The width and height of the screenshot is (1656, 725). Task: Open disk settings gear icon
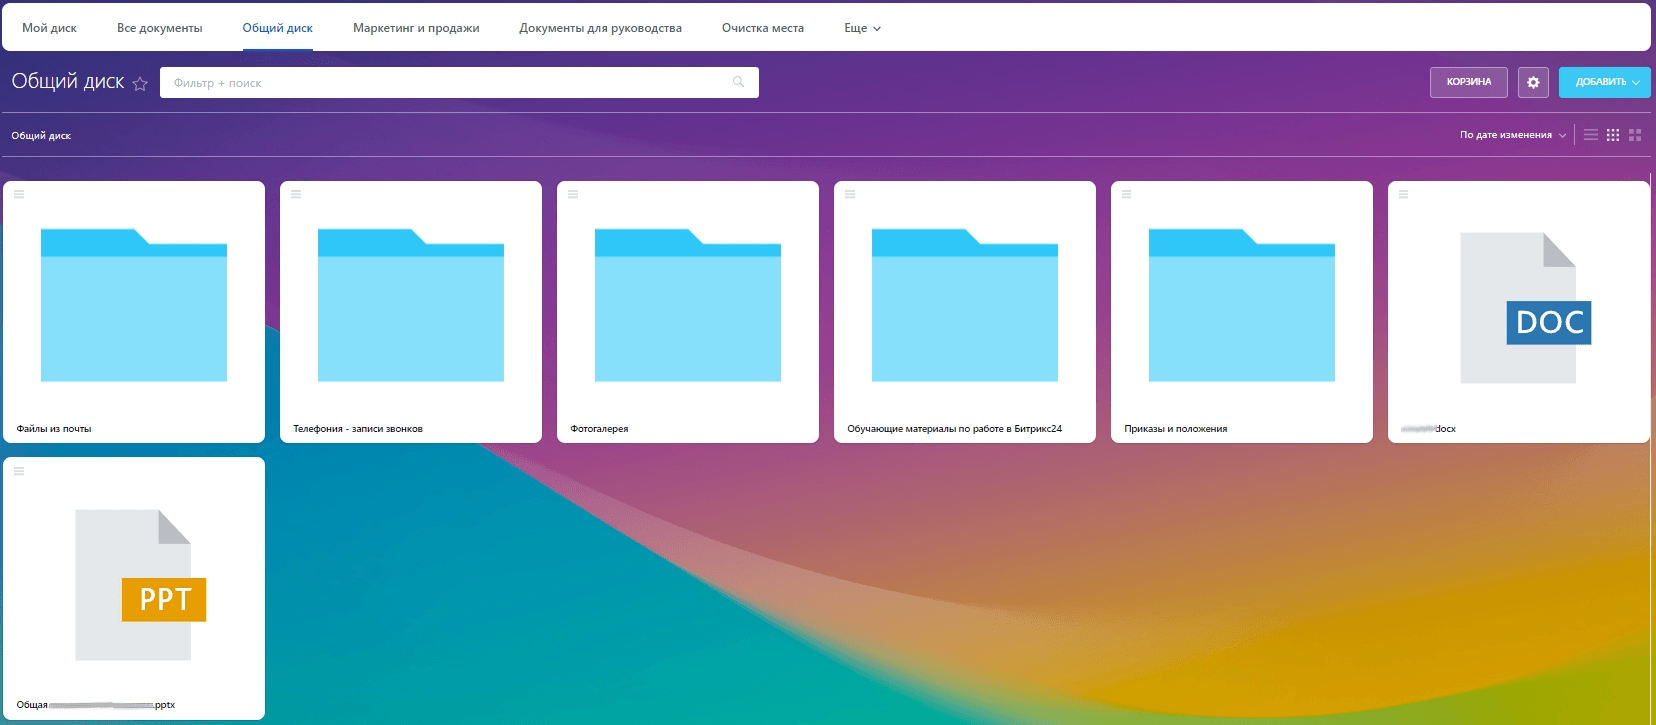point(1533,82)
